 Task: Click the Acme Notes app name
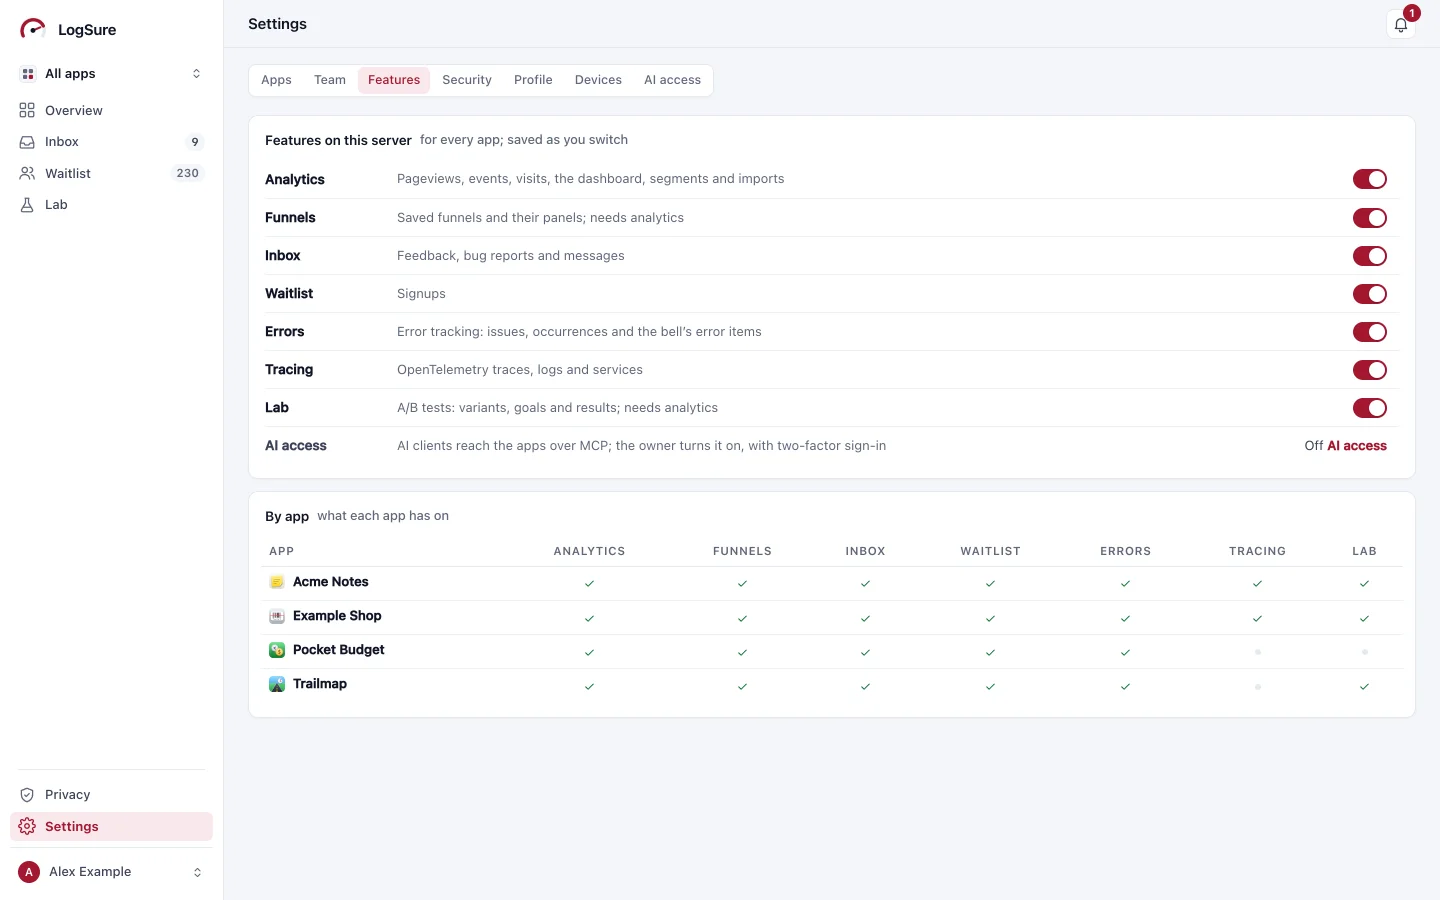(x=330, y=582)
